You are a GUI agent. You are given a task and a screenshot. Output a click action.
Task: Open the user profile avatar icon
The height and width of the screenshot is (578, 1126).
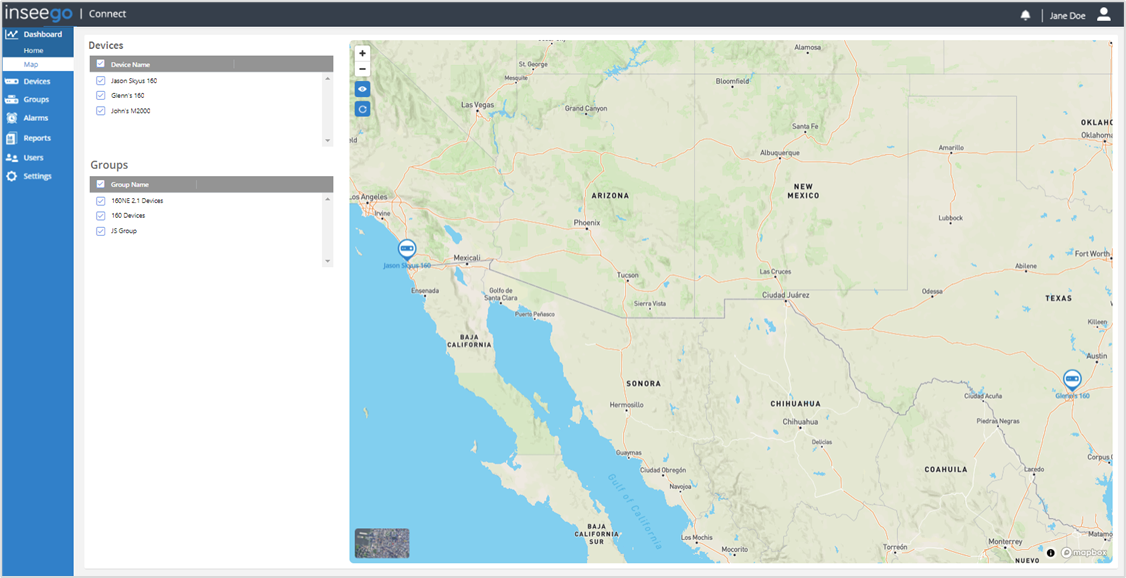(1104, 15)
